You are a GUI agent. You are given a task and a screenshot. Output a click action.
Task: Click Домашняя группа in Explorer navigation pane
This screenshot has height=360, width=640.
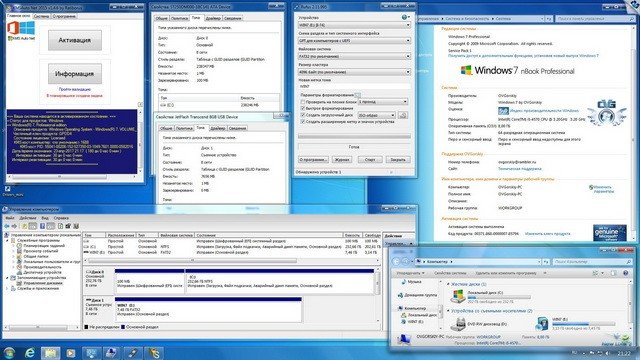click(420, 295)
